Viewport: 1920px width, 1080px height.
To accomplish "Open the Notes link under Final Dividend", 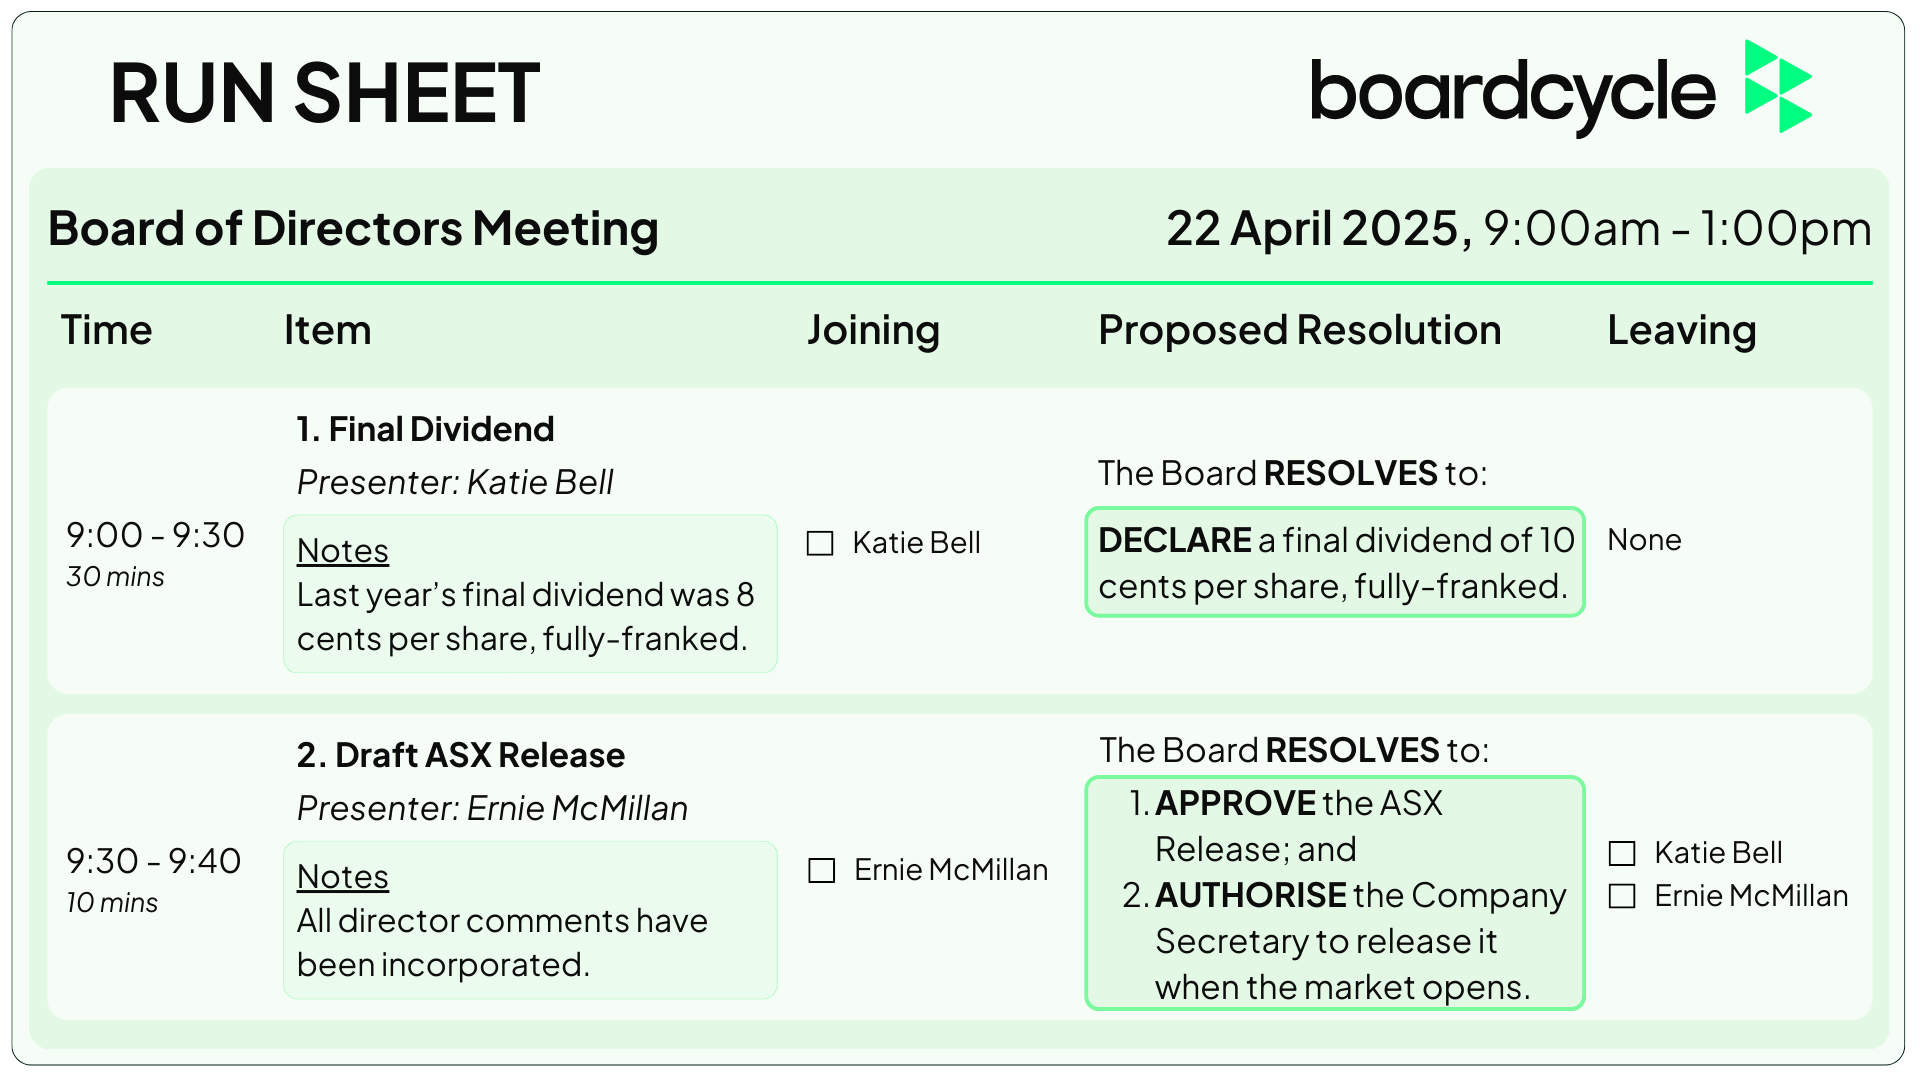I will [x=343, y=551].
